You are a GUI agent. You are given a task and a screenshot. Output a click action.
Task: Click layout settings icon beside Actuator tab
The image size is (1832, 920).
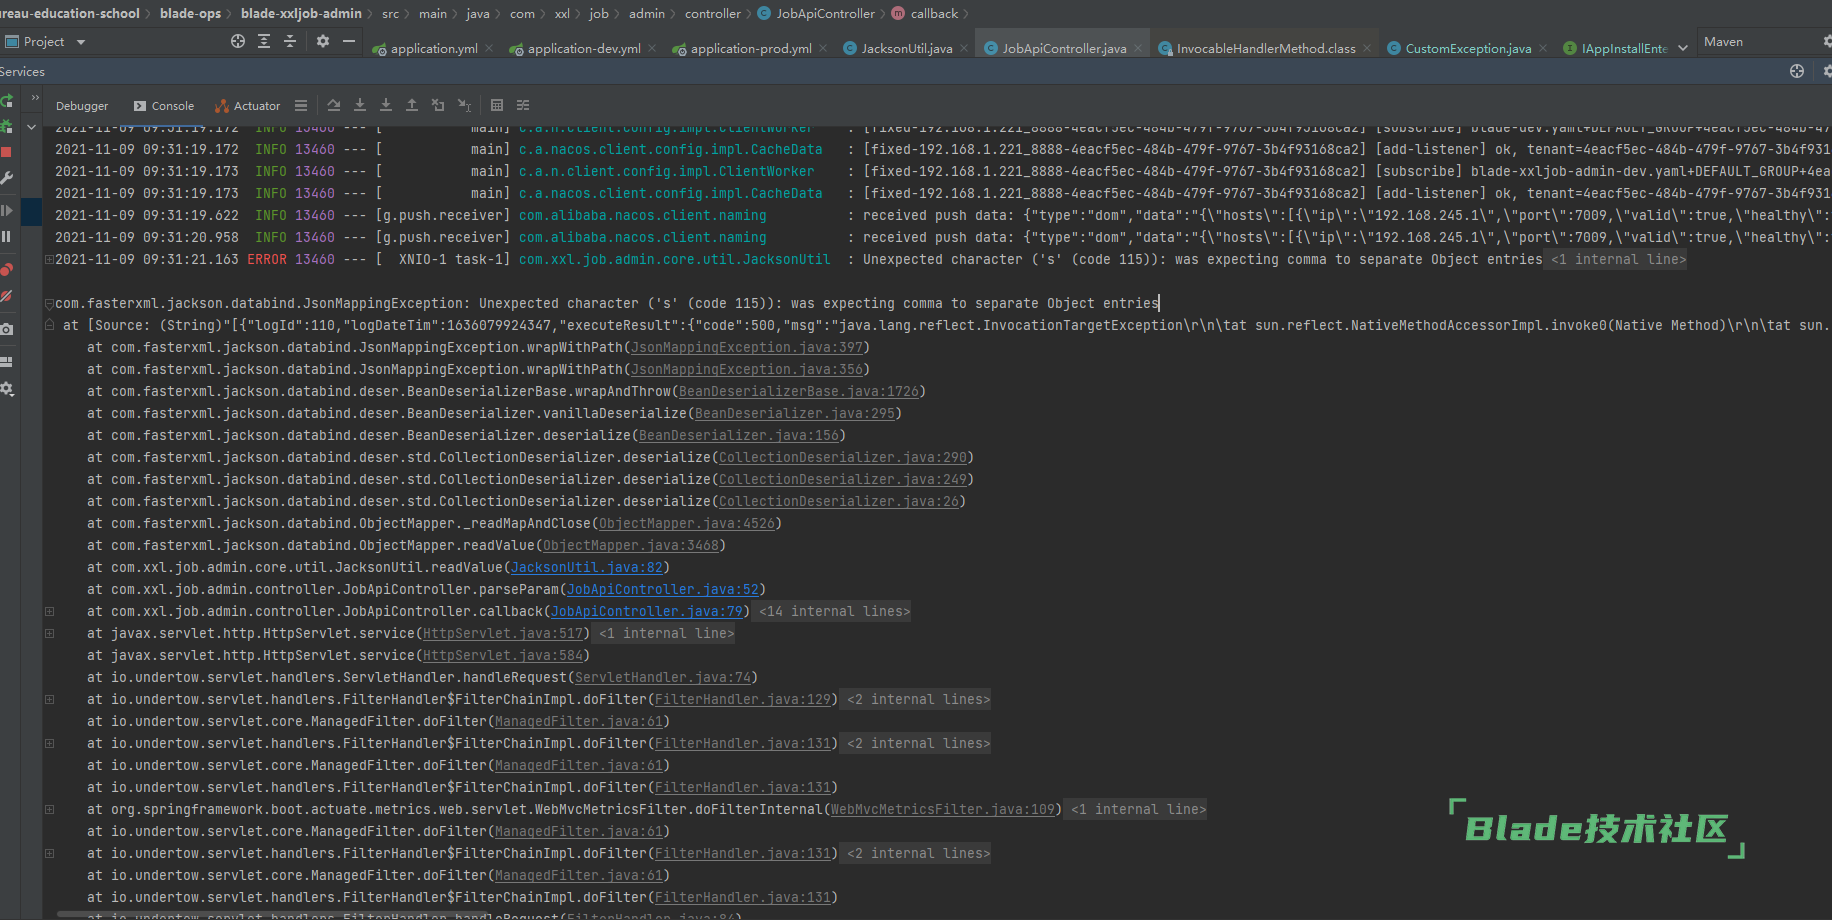pos(301,105)
